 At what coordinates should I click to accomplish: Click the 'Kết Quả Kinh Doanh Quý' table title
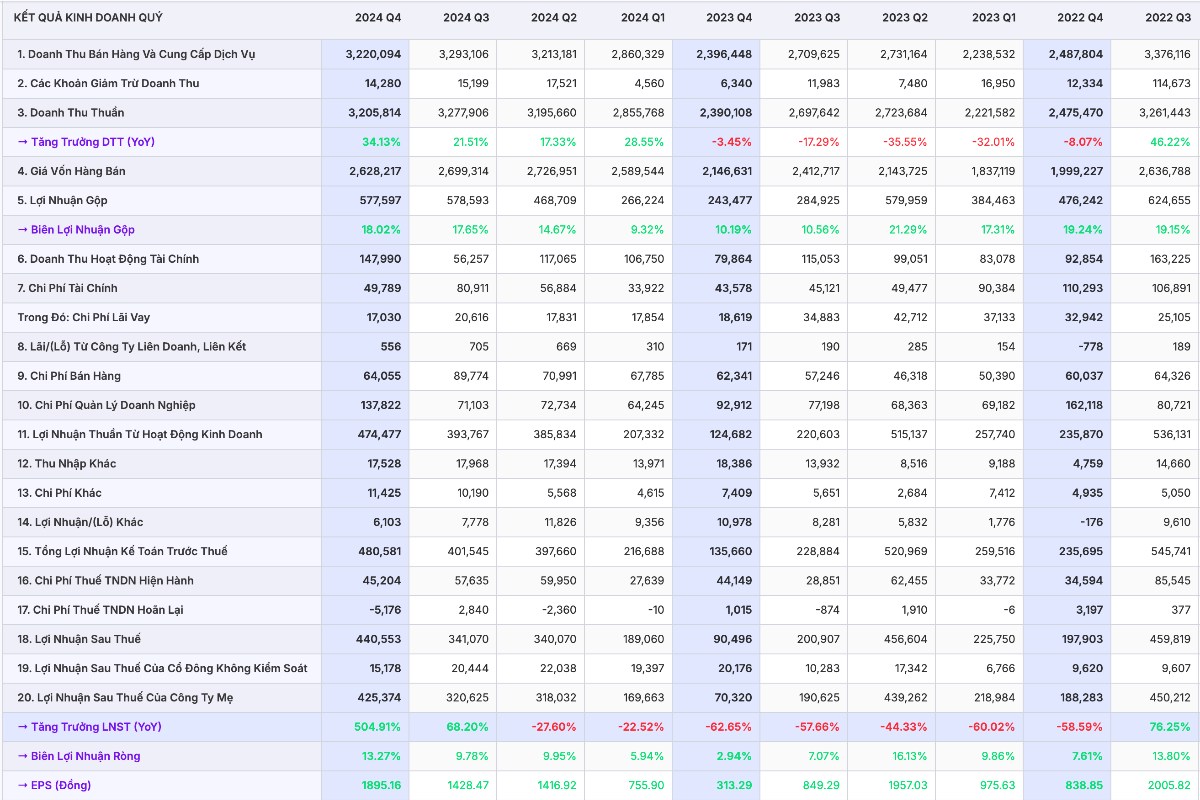point(88,18)
